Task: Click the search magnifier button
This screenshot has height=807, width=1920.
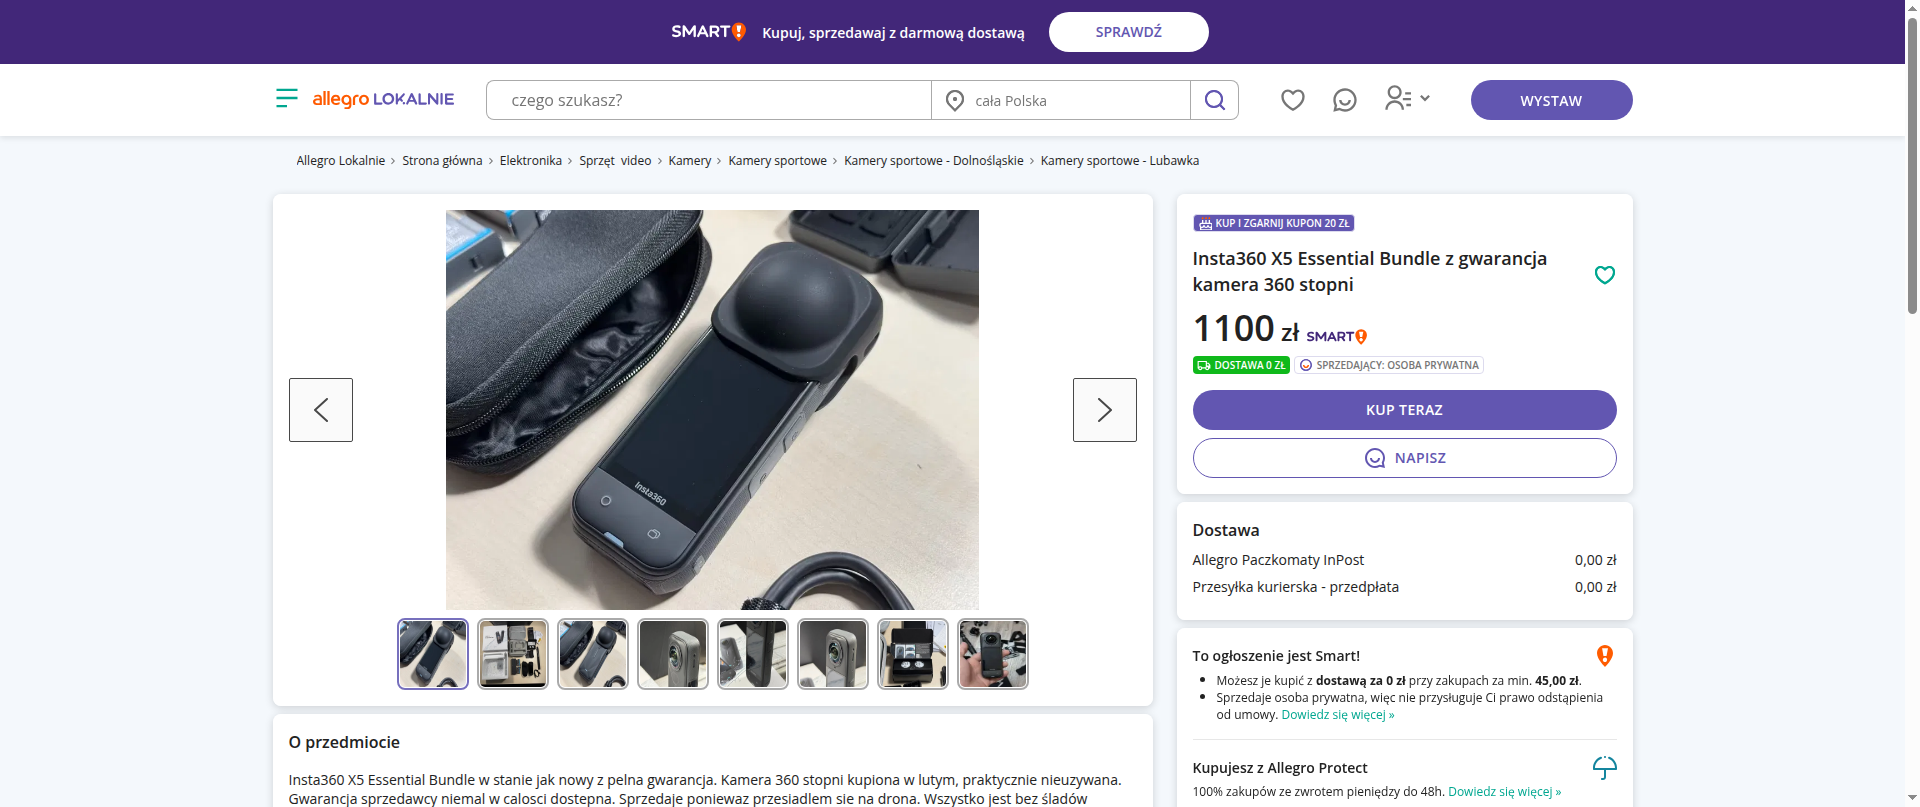Action: coord(1214,100)
